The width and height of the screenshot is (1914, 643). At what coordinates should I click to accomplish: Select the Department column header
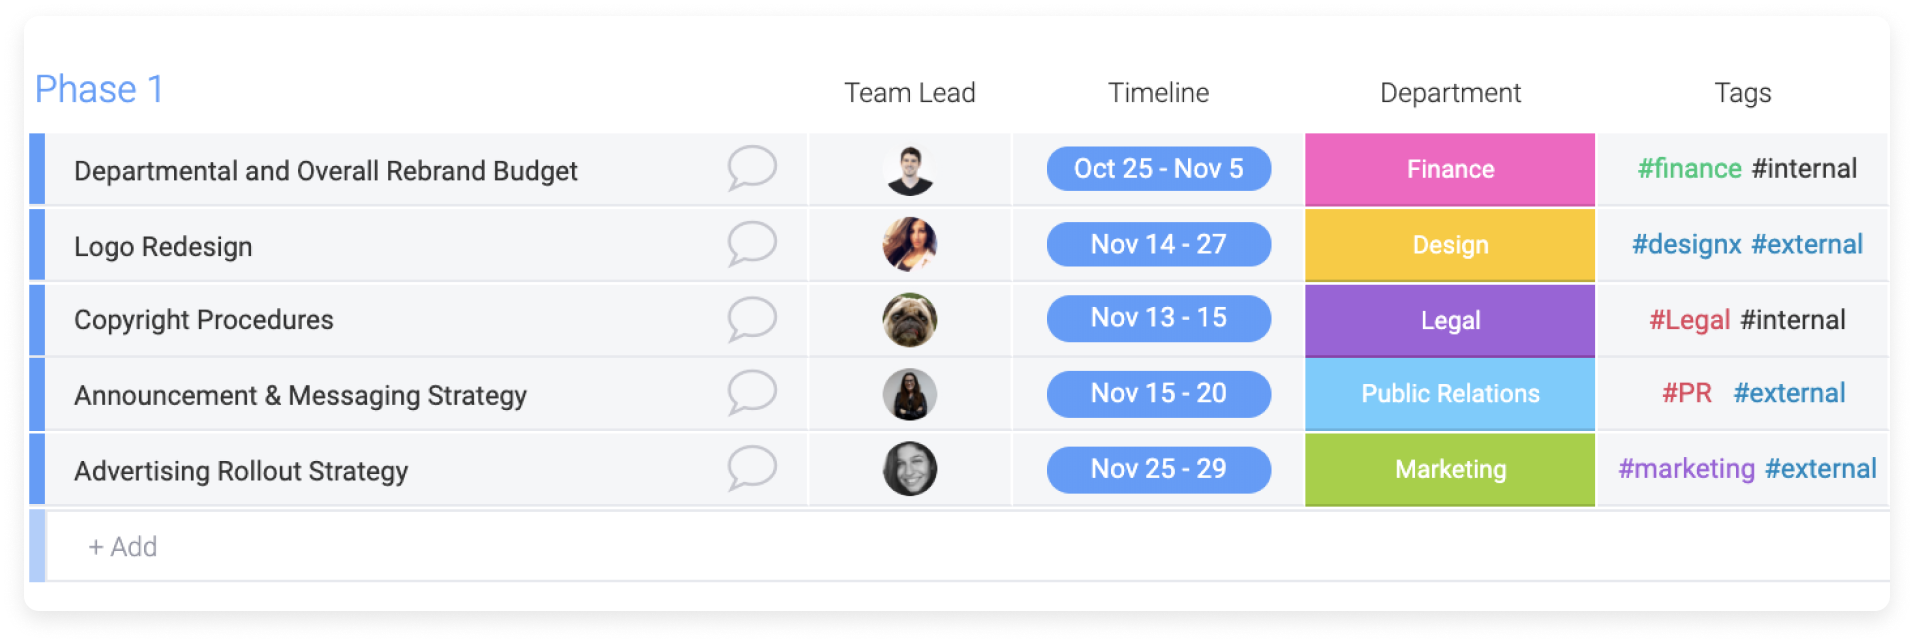pyautogui.click(x=1450, y=93)
